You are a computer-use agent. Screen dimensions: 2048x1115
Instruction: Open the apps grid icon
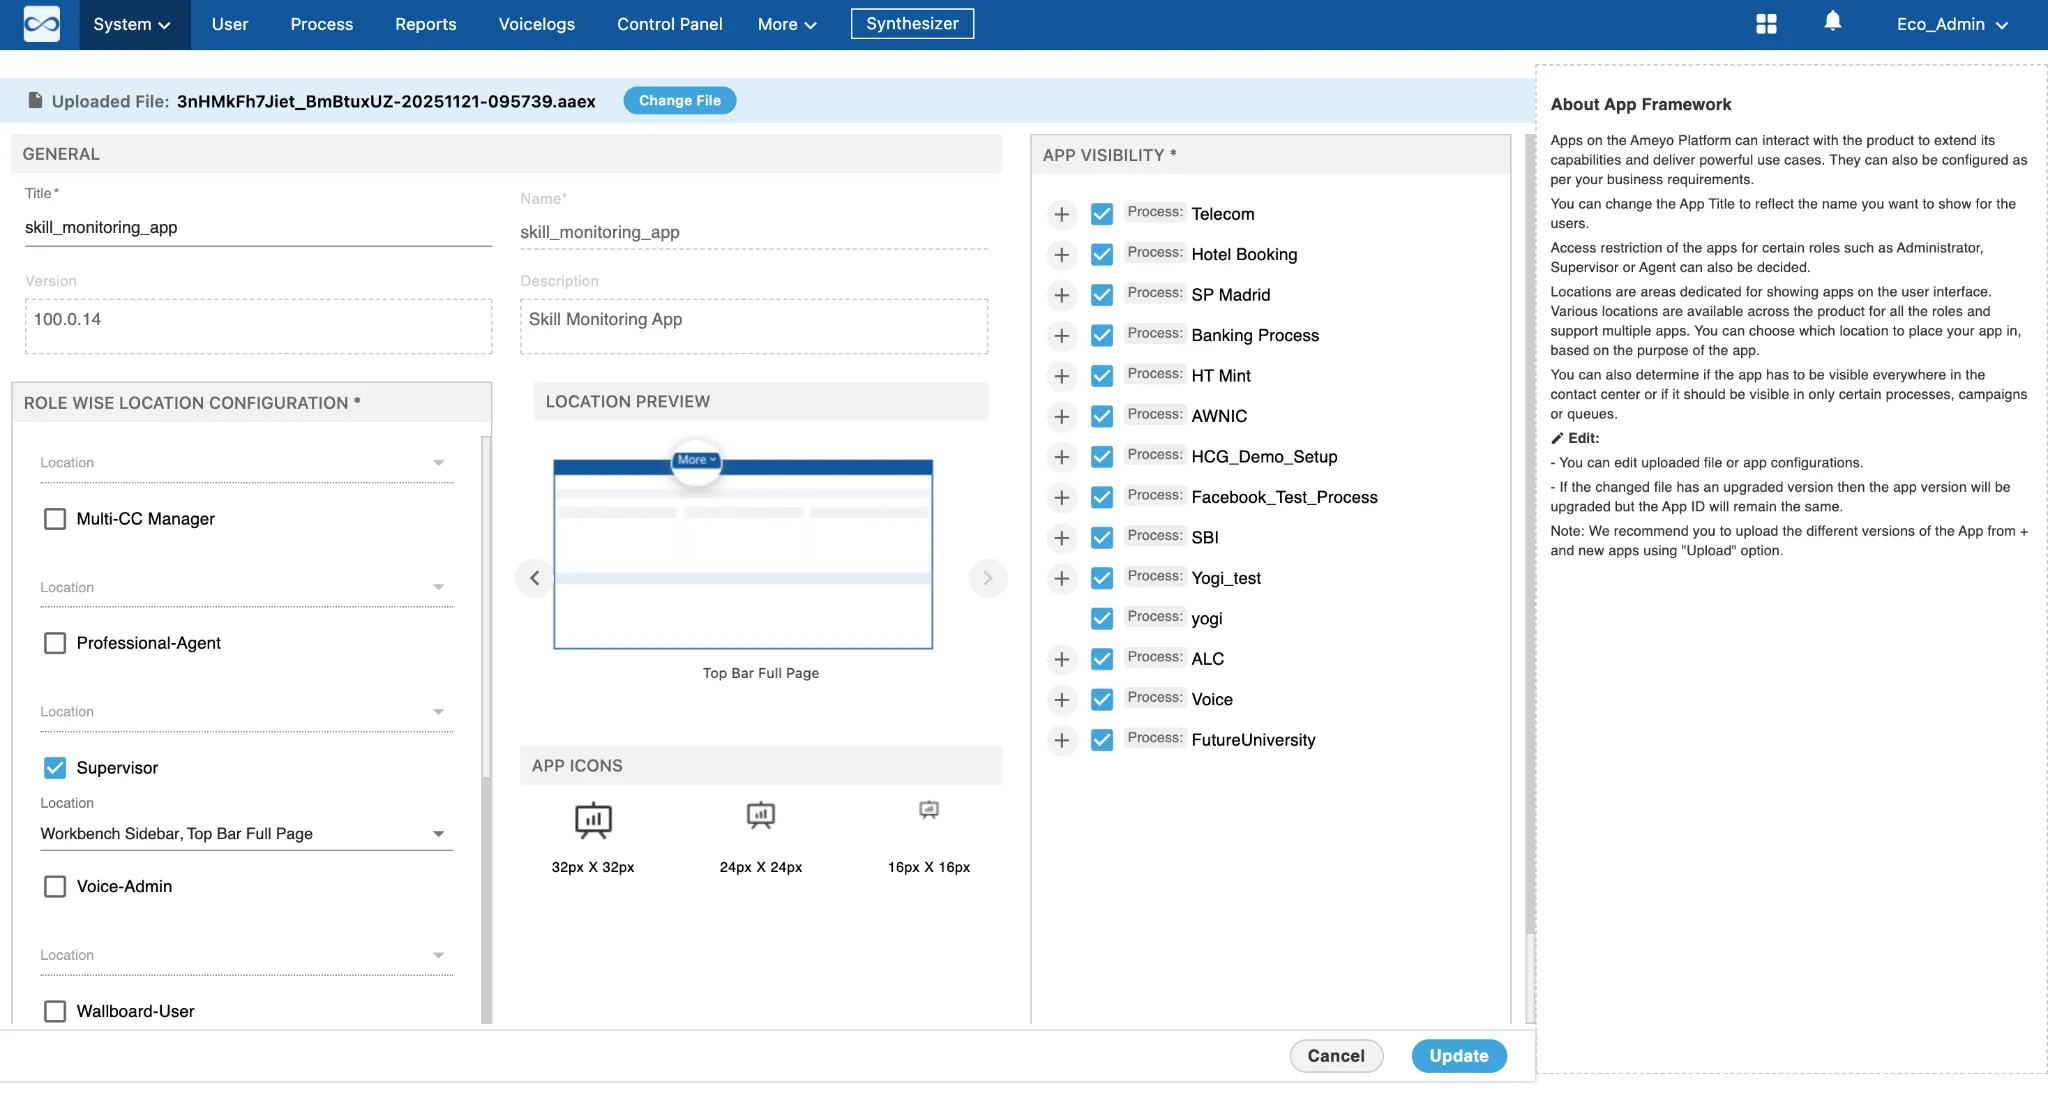1766,24
